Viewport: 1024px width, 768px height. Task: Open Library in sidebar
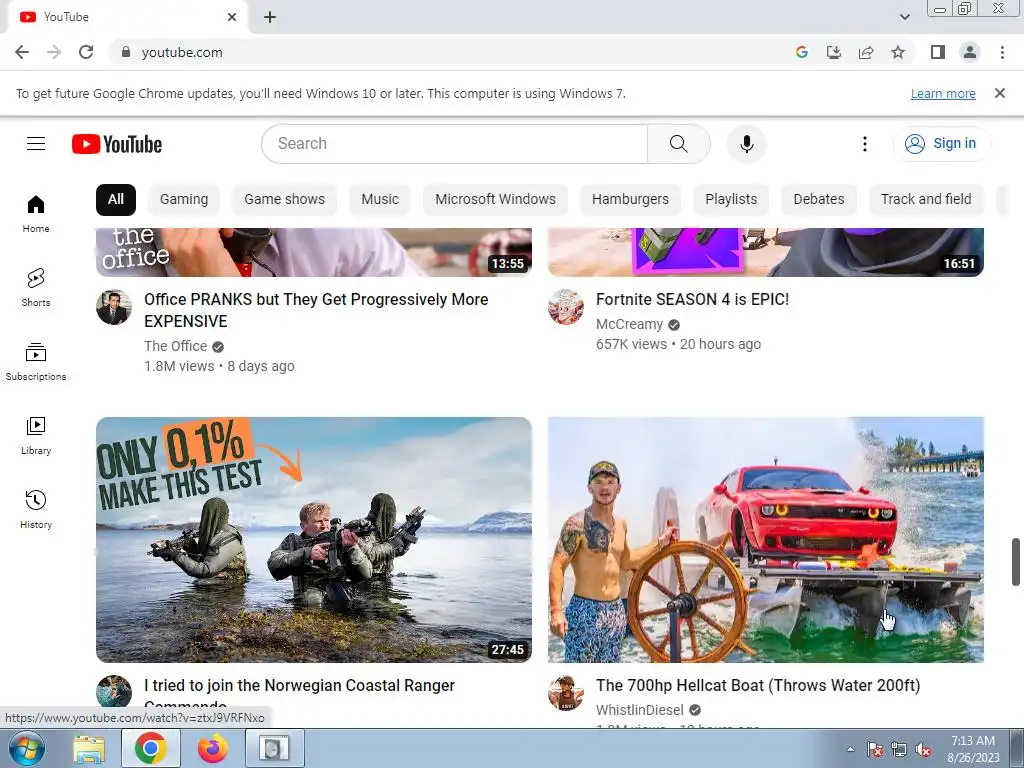click(x=36, y=436)
